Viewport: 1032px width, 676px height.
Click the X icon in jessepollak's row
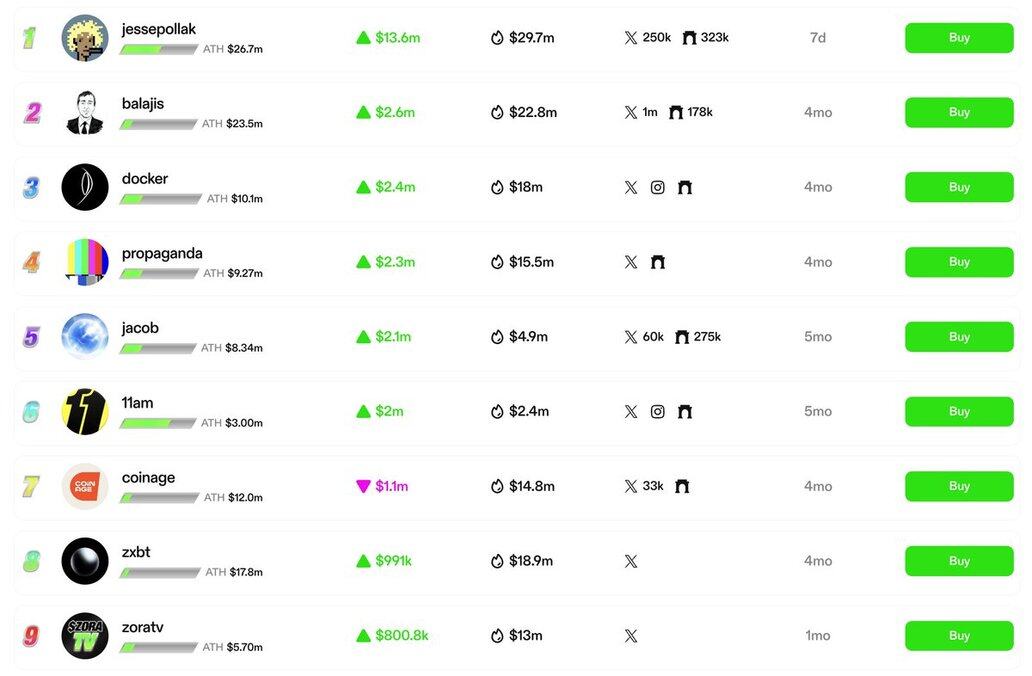pyautogui.click(x=630, y=38)
